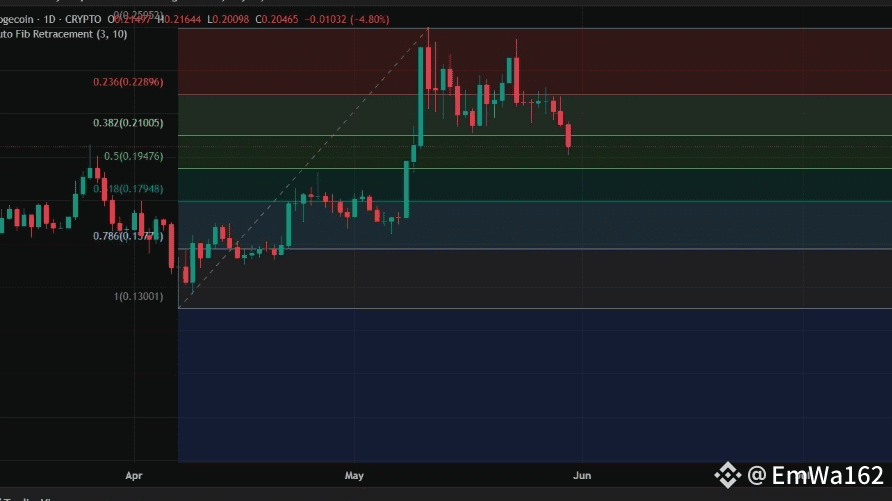Click the May label on time axis
Image resolution: width=892 pixels, height=501 pixels.
point(354,475)
